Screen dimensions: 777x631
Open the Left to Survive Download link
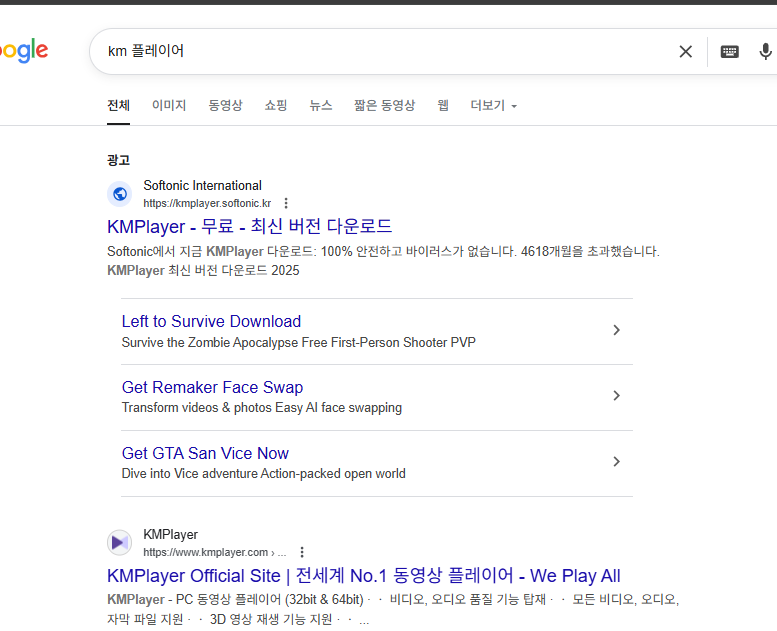coord(212,321)
